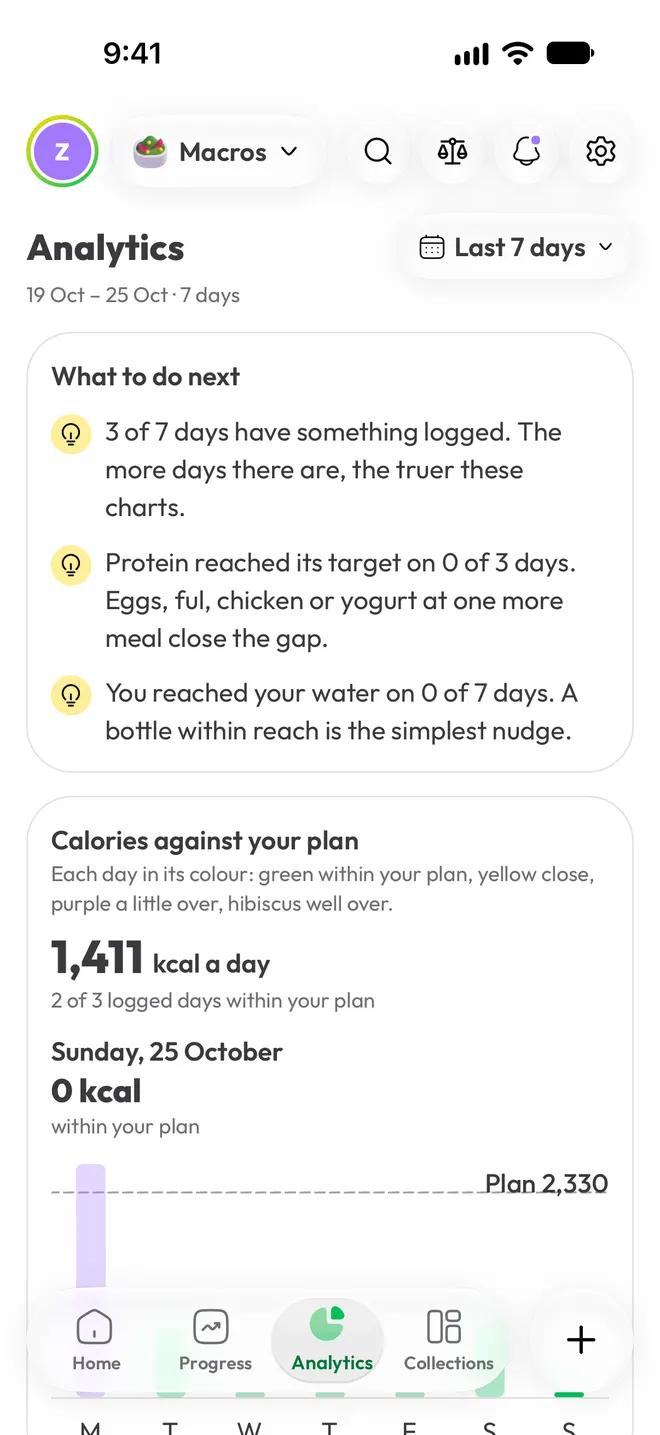Tap the purple Z profile avatar

point(62,152)
